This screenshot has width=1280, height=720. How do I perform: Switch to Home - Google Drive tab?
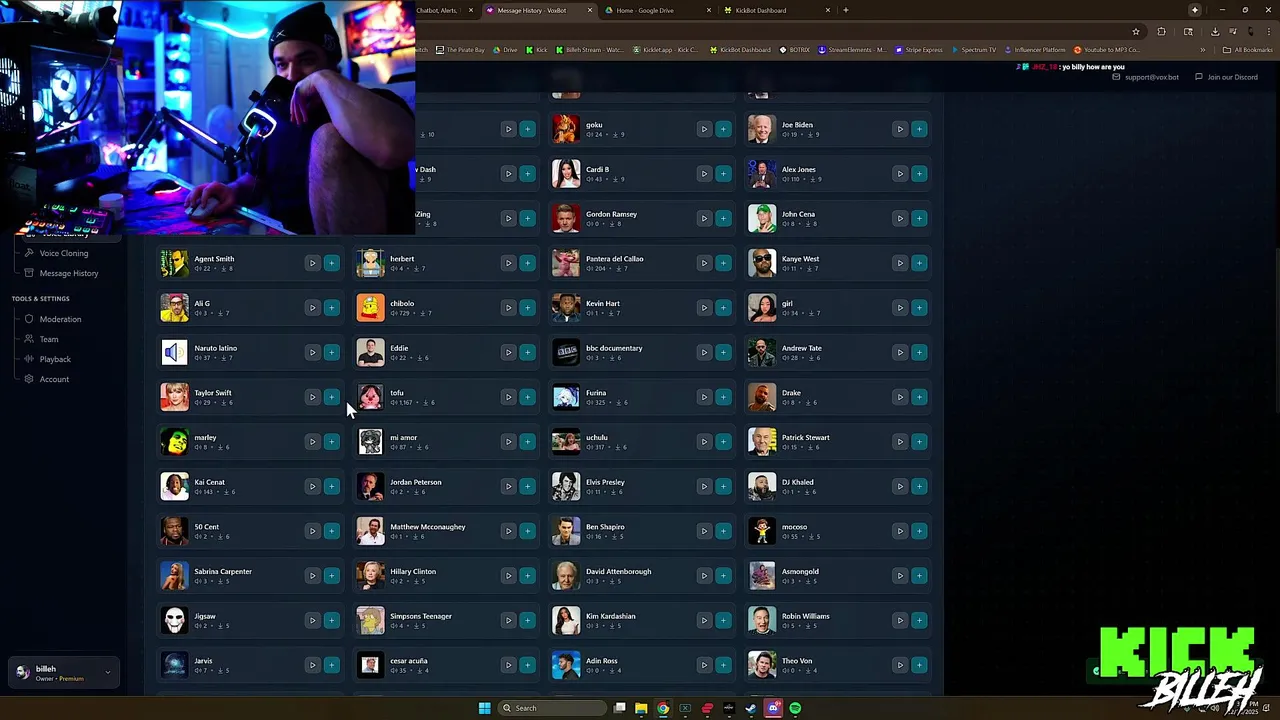coord(658,10)
